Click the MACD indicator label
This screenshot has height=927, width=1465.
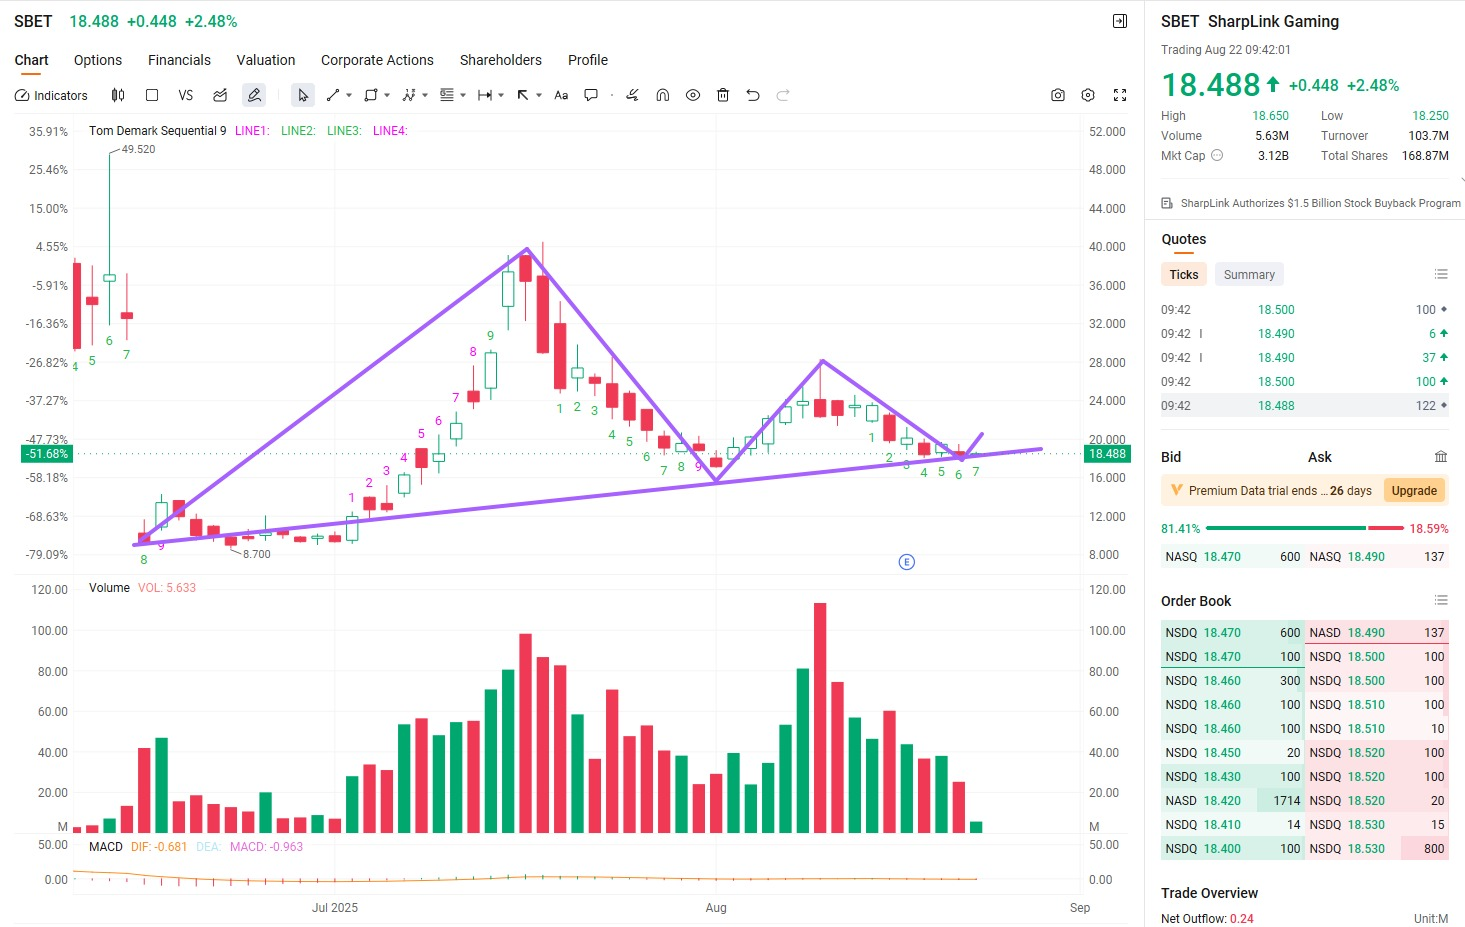(106, 847)
